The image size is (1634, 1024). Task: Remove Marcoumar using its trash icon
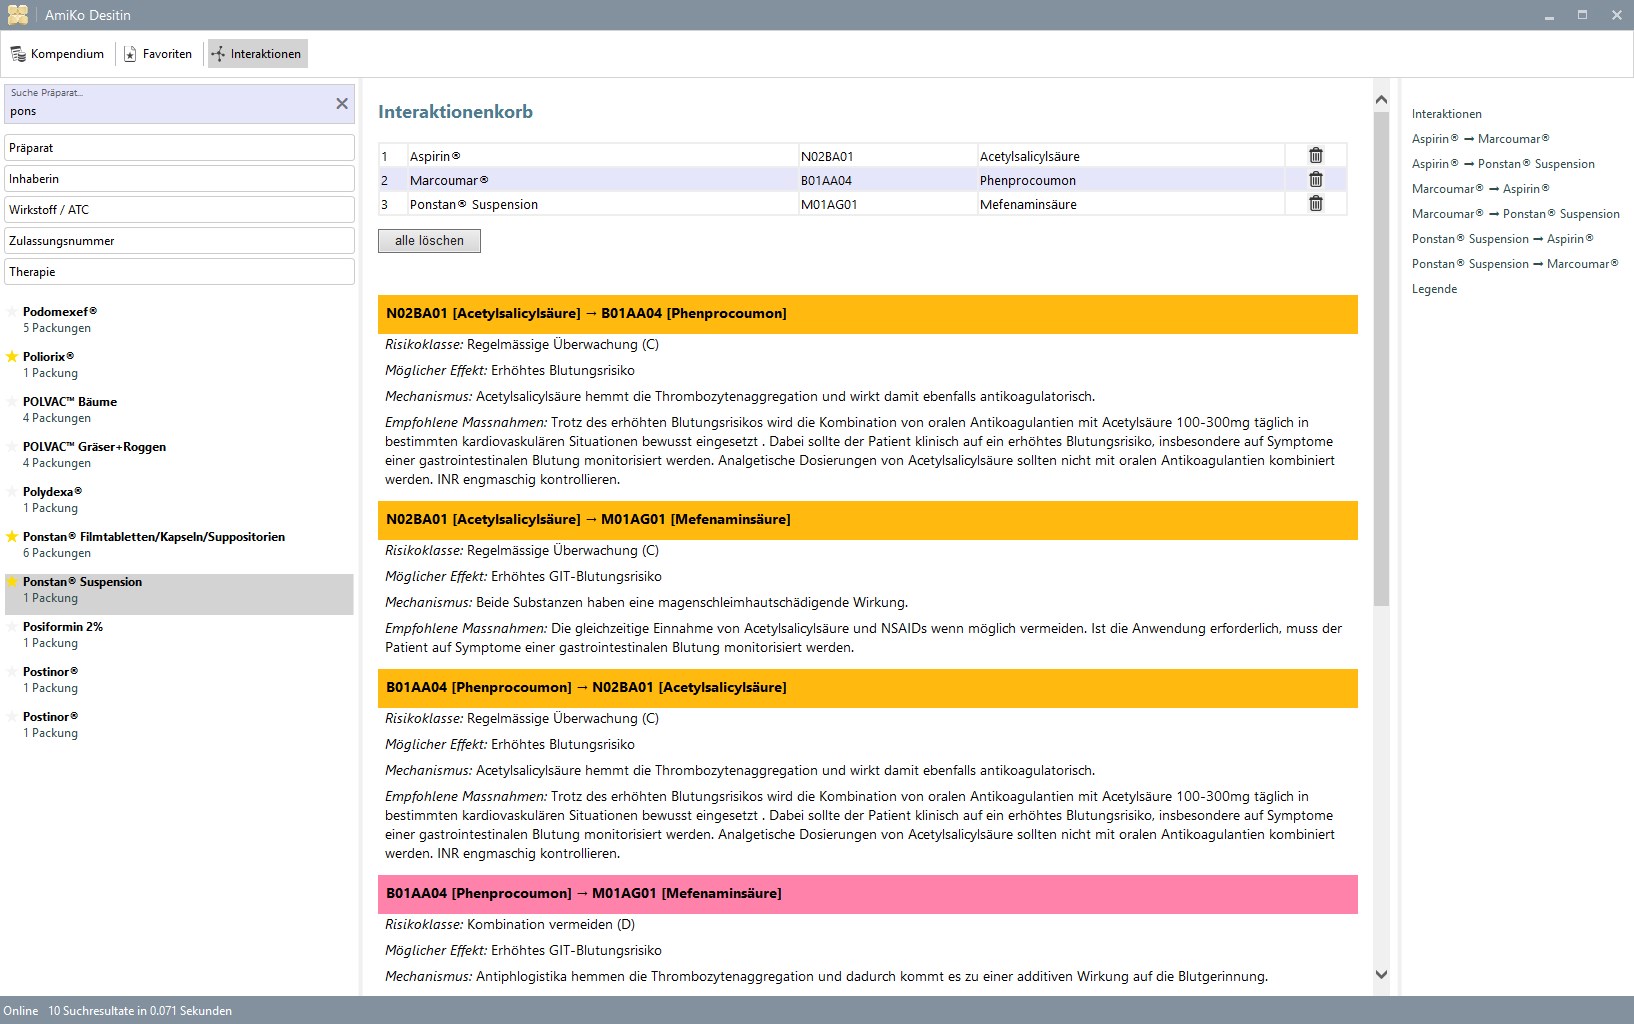1316,179
